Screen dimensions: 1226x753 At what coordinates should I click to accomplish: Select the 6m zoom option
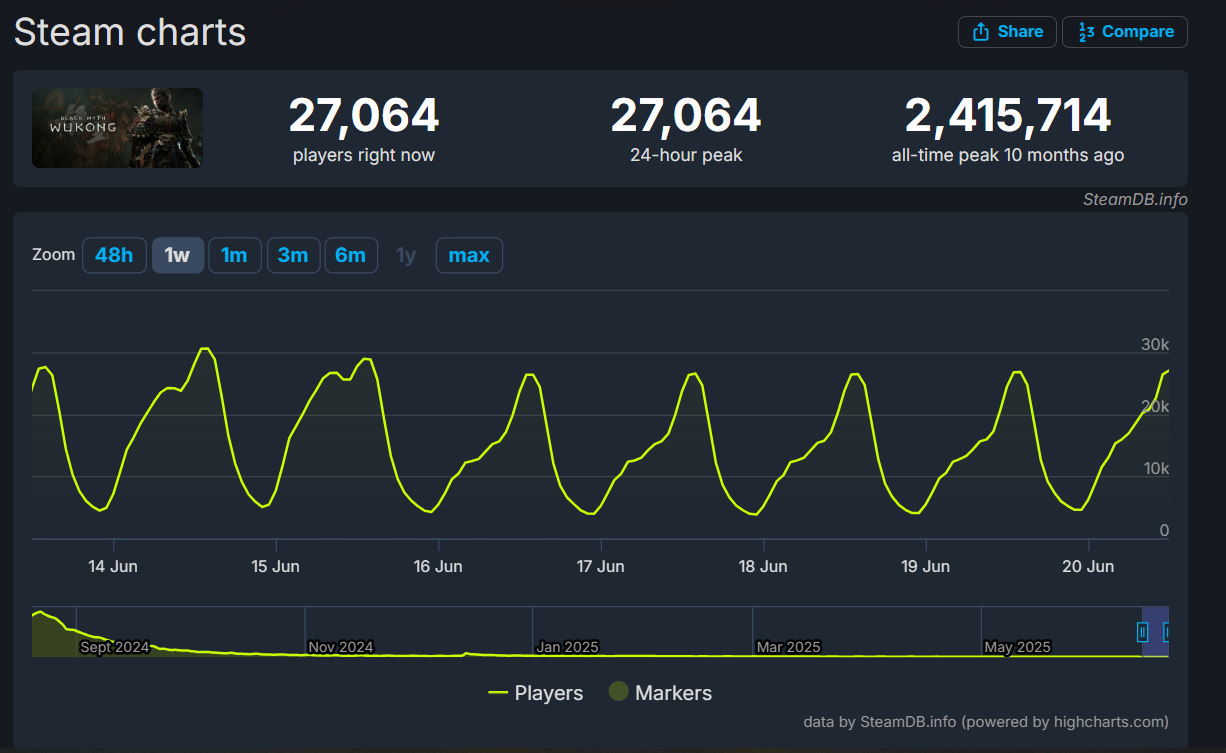click(x=350, y=255)
